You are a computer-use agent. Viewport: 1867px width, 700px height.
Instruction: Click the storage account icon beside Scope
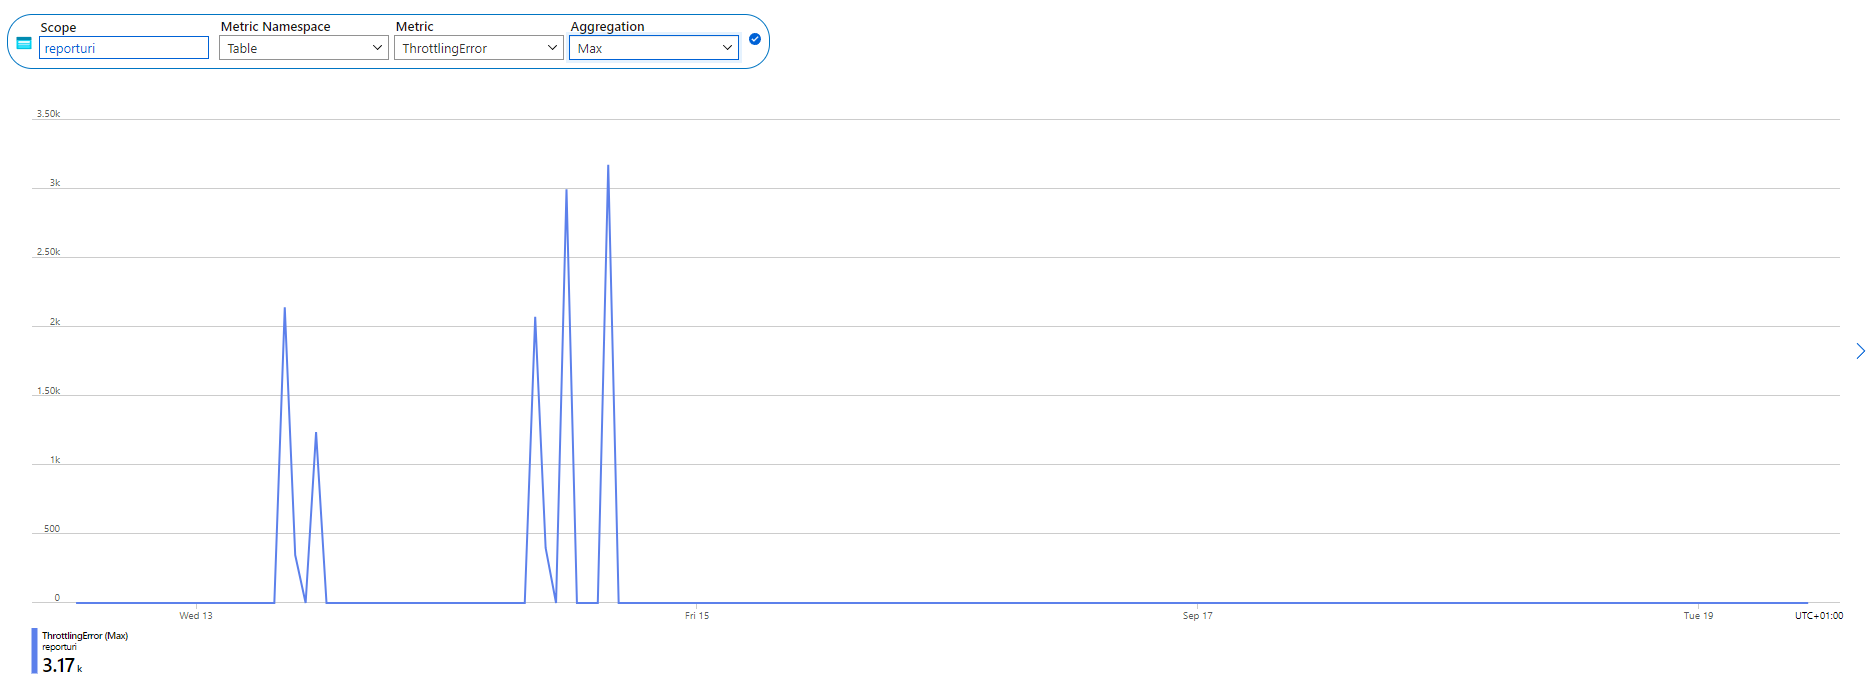24,43
